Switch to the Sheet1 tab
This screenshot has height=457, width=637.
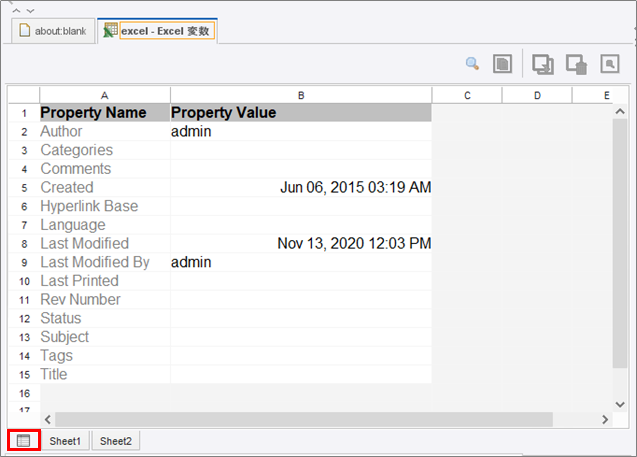point(65,441)
